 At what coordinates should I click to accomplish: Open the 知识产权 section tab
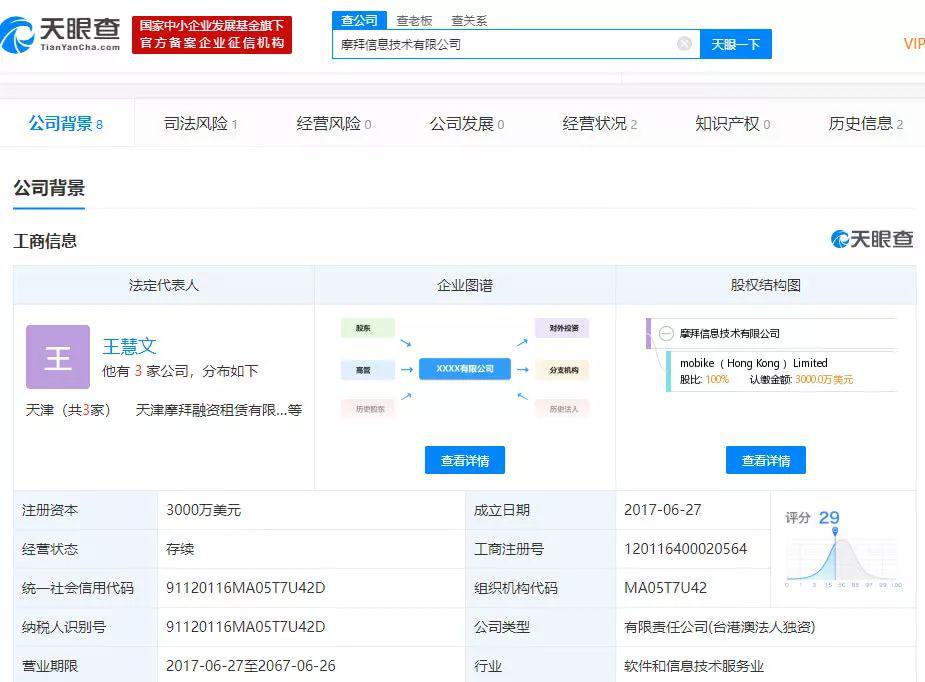pos(732,123)
